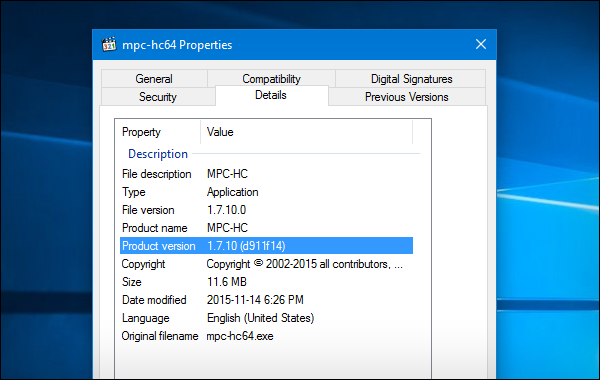Click the mpc-hc64 Properties title text
Screen dimensions: 600x380
pyautogui.click(x=177, y=45)
